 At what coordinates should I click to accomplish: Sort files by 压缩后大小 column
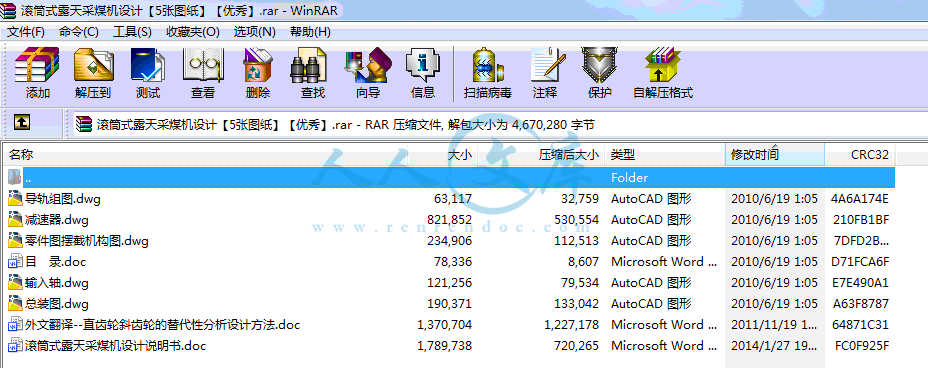coord(542,155)
